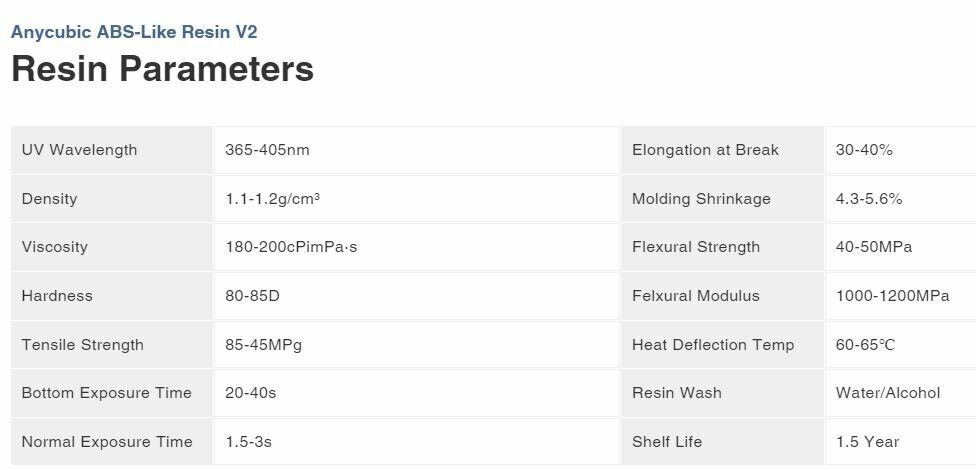Click the UV Wavelength label cell
Screen dimensions: 976x470
[112, 150]
